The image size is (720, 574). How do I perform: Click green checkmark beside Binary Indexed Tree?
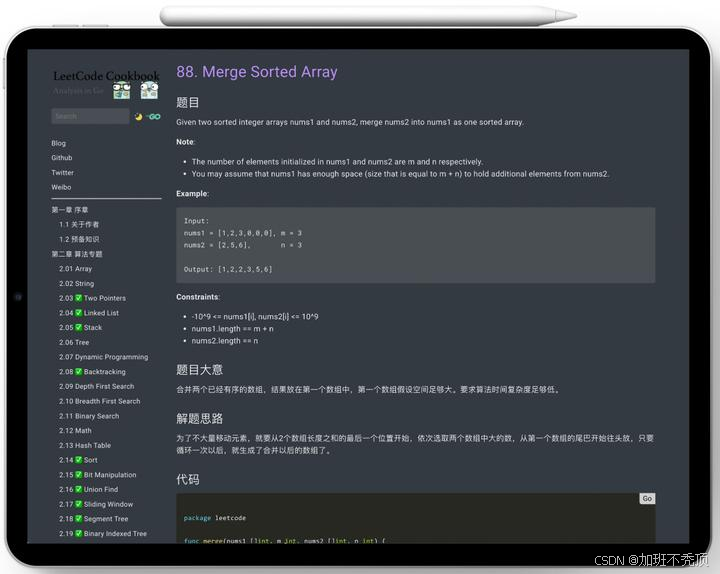pos(79,534)
